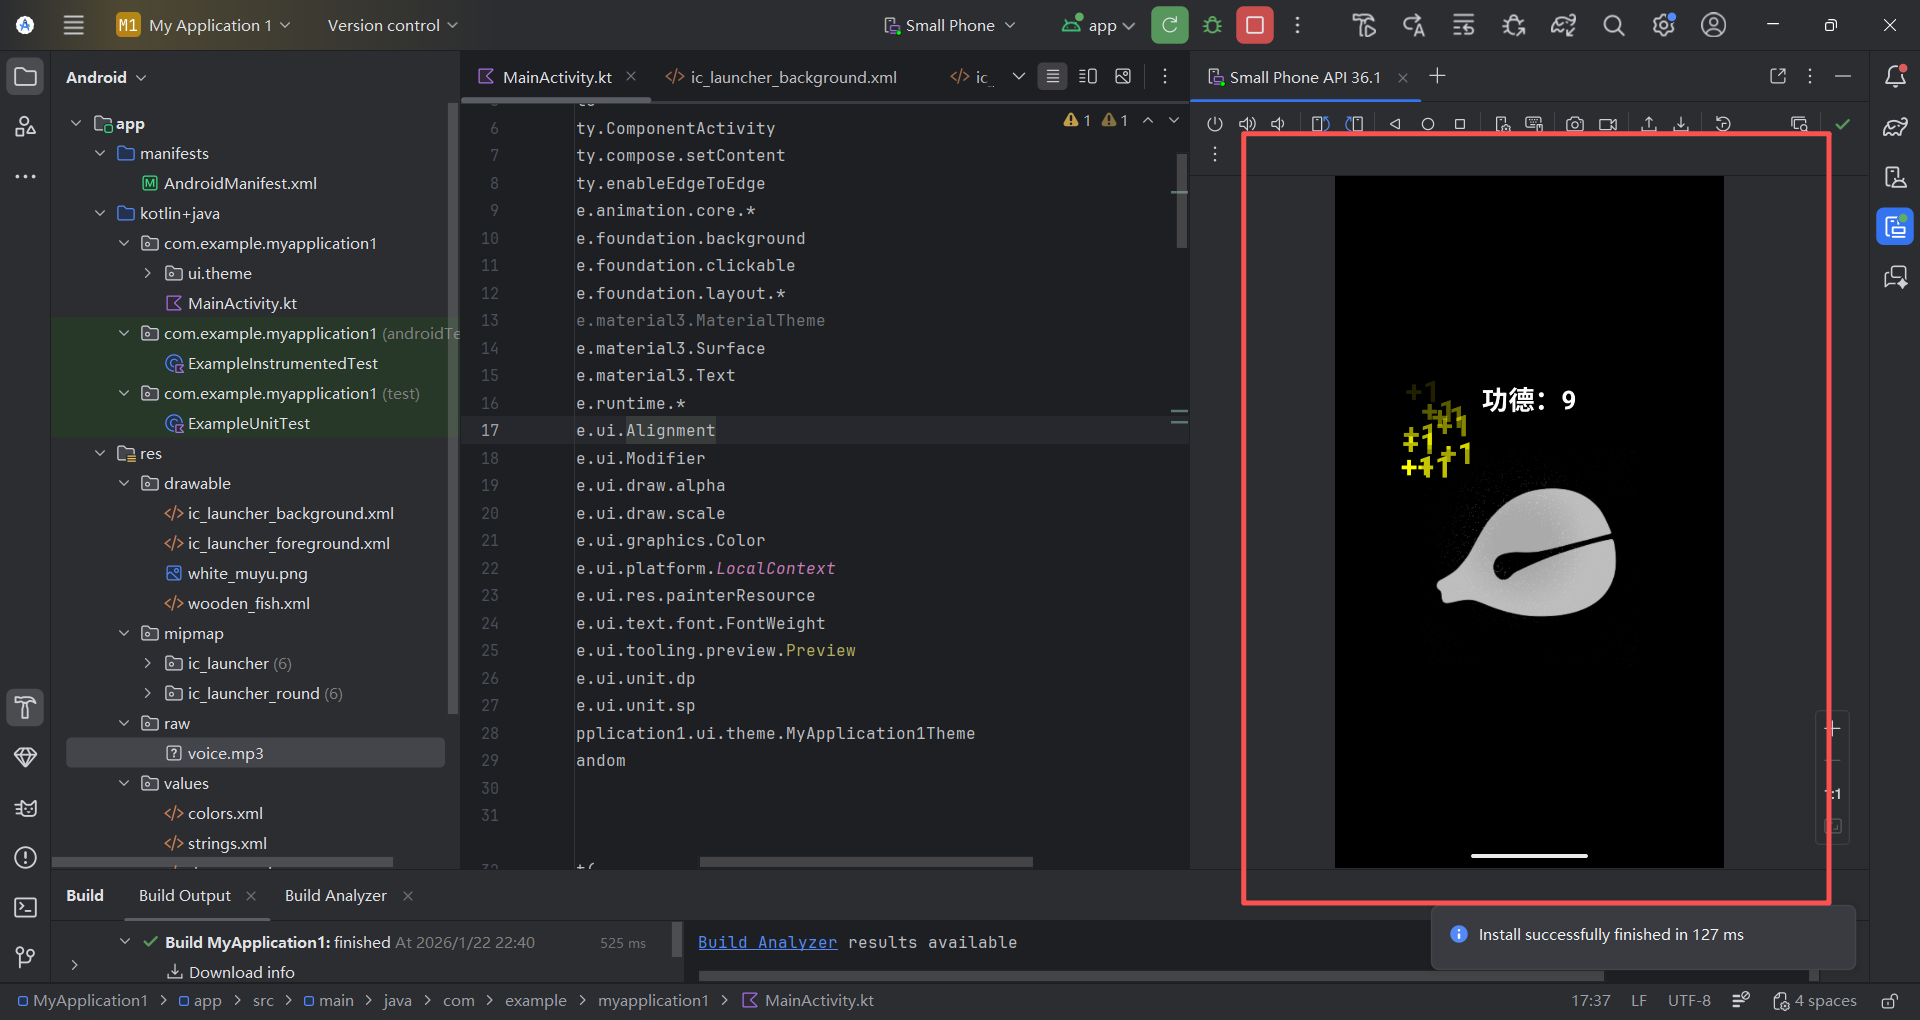Click the green Rerun app button

(x=1169, y=25)
